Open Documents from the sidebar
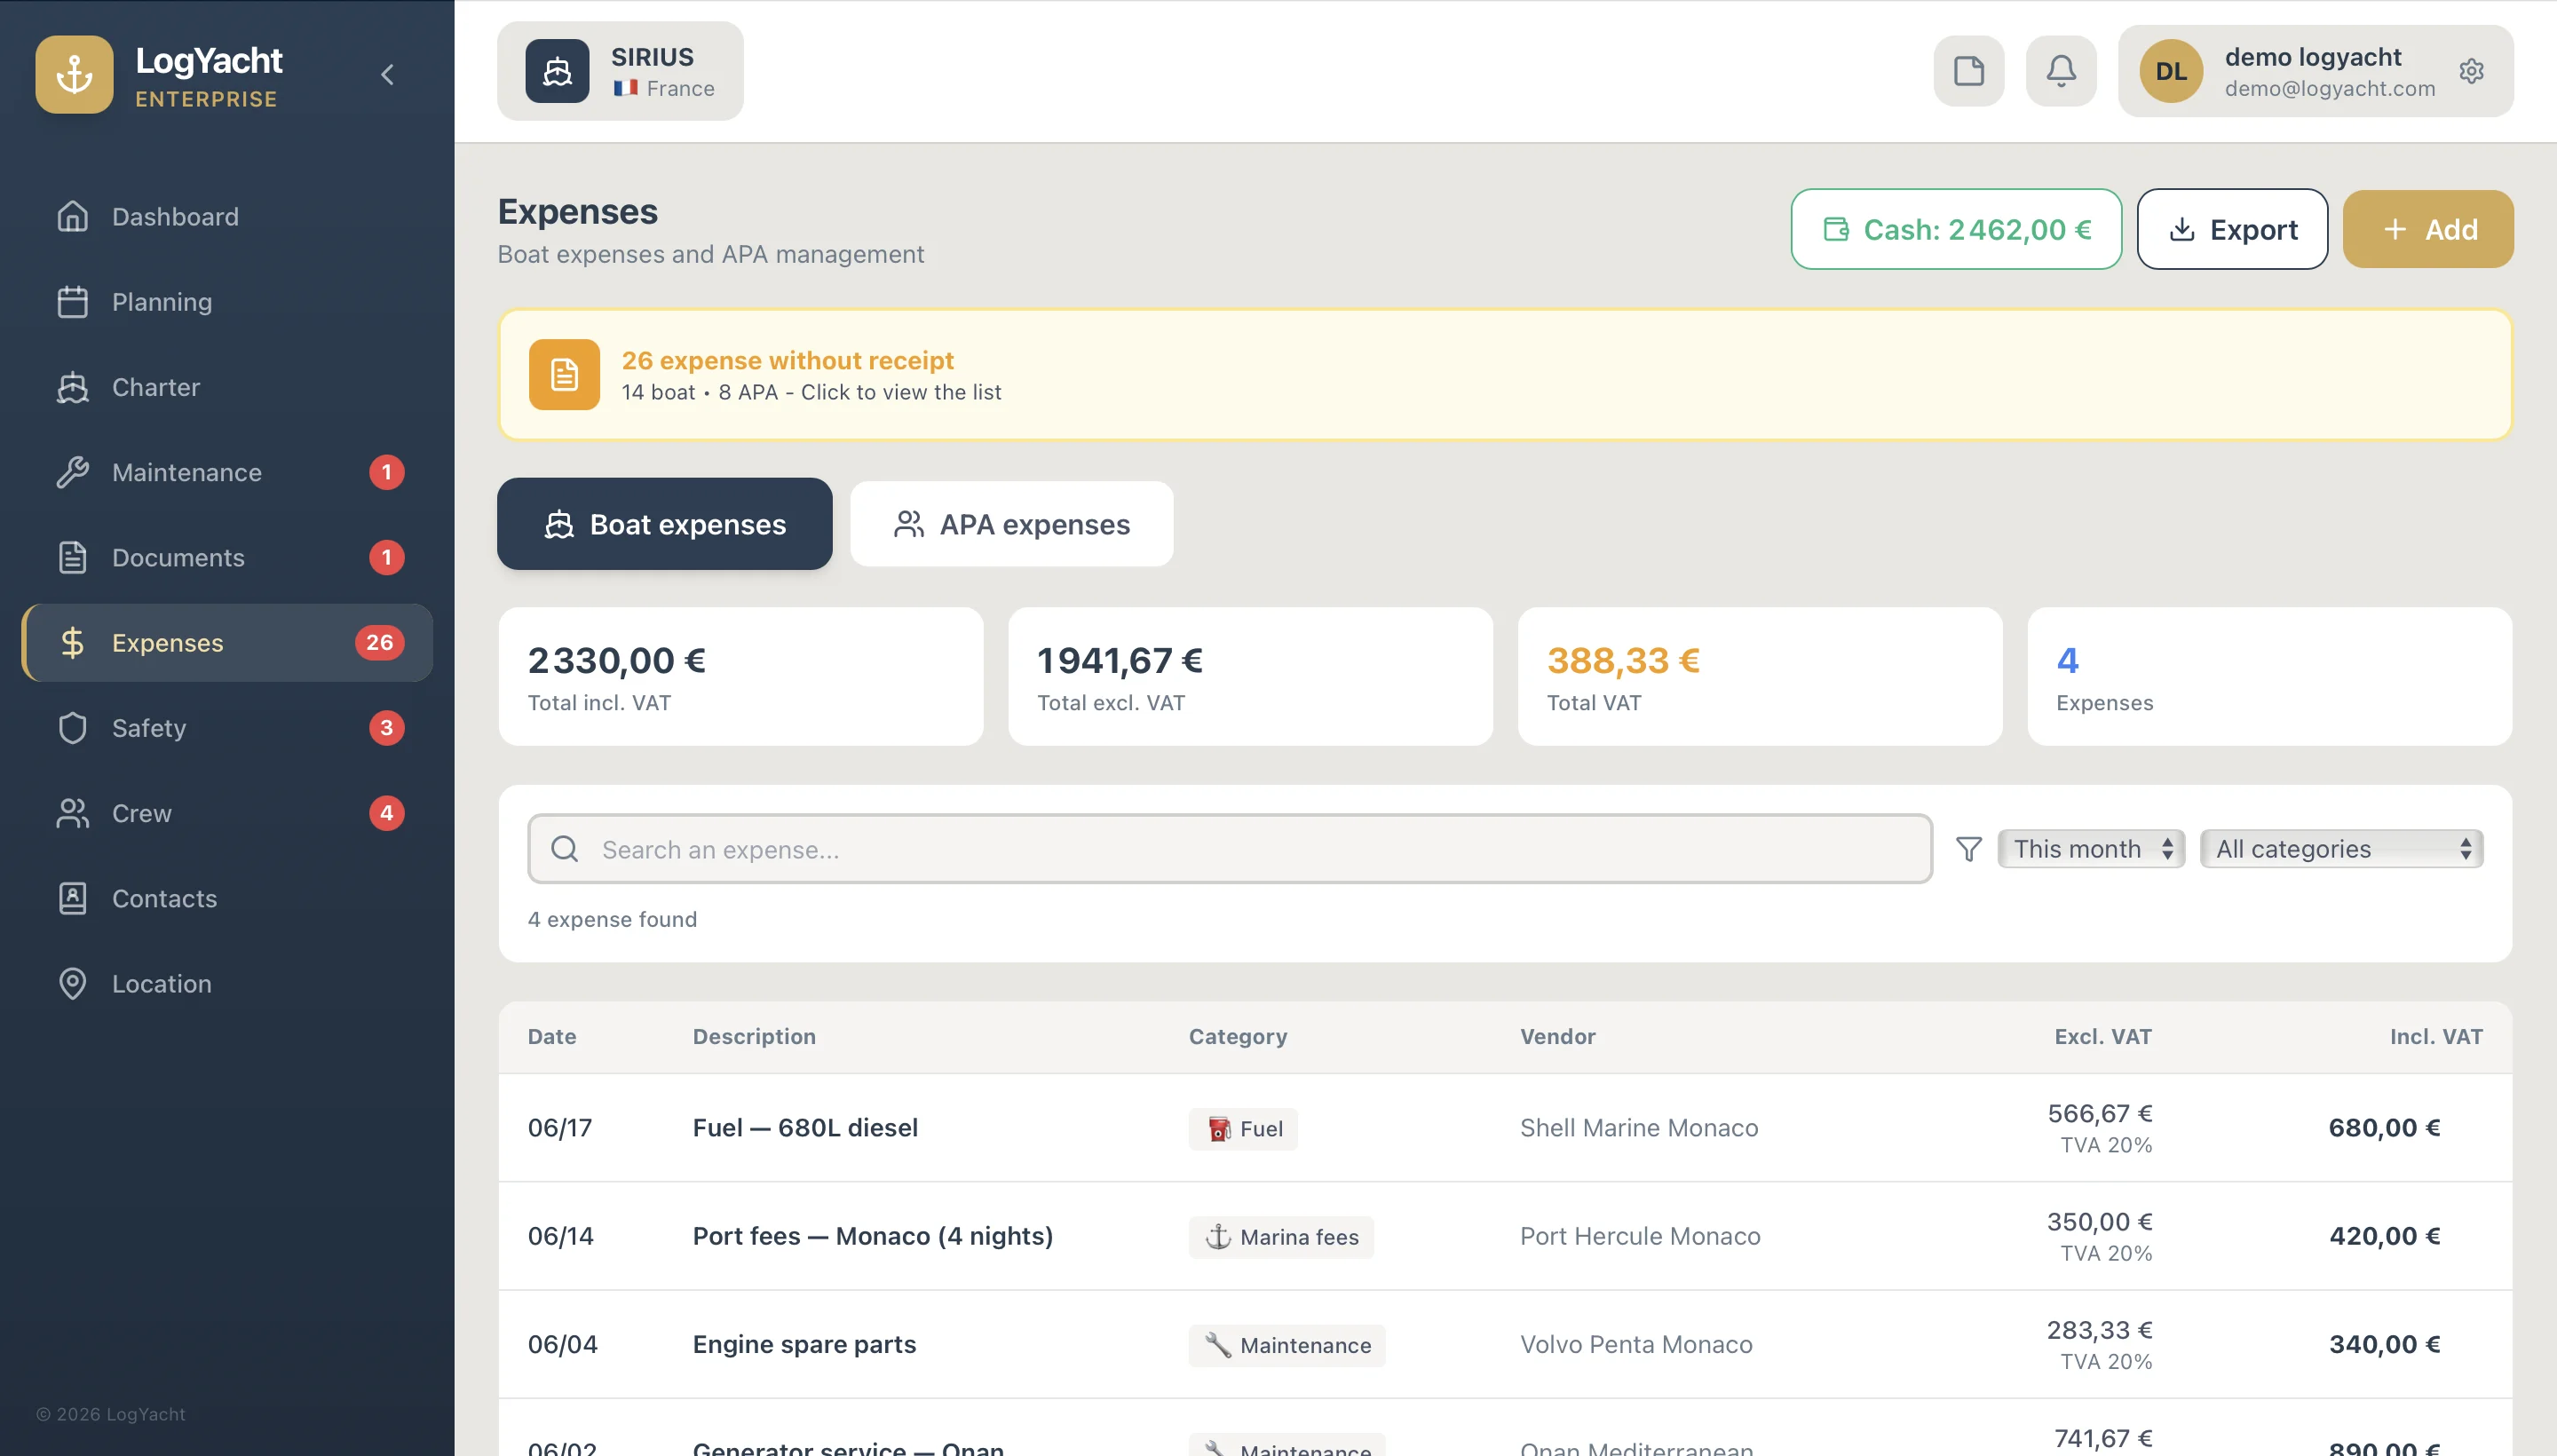 (227, 557)
